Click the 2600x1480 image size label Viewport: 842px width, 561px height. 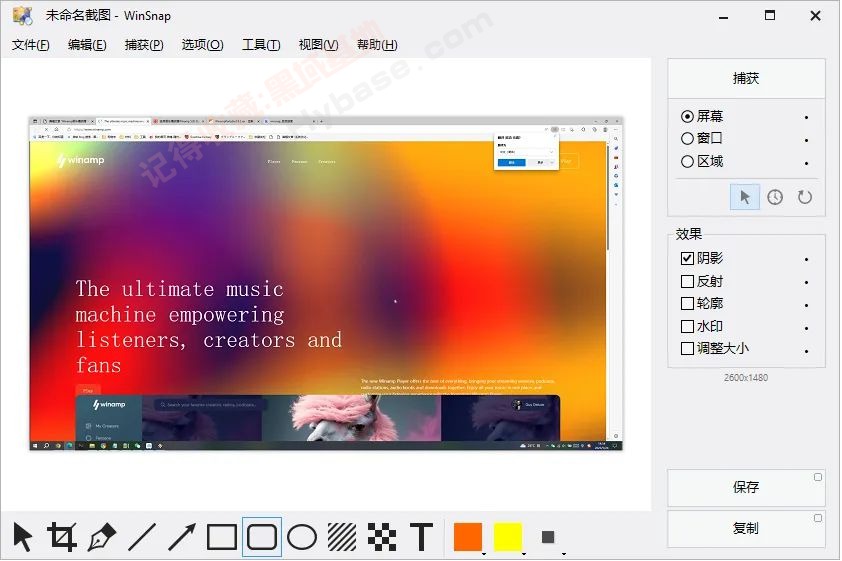pos(746,377)
